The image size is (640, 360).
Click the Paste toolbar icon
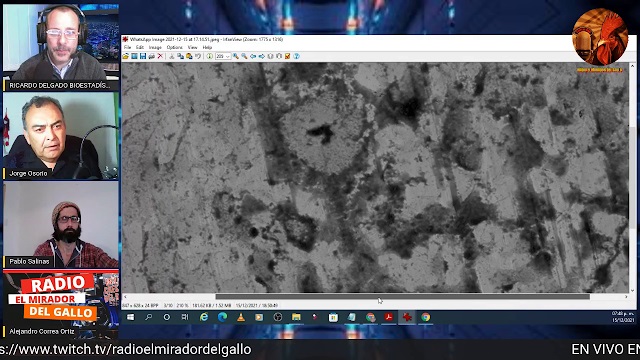189,56
